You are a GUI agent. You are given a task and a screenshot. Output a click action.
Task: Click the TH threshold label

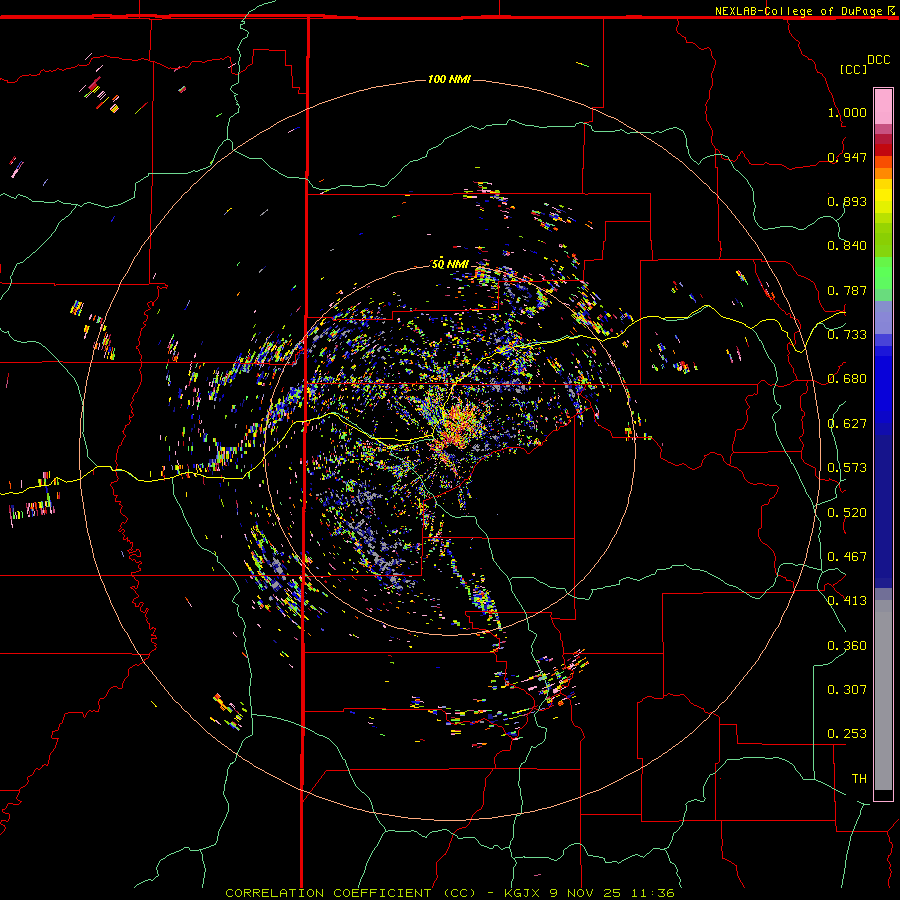click(859, 779)
